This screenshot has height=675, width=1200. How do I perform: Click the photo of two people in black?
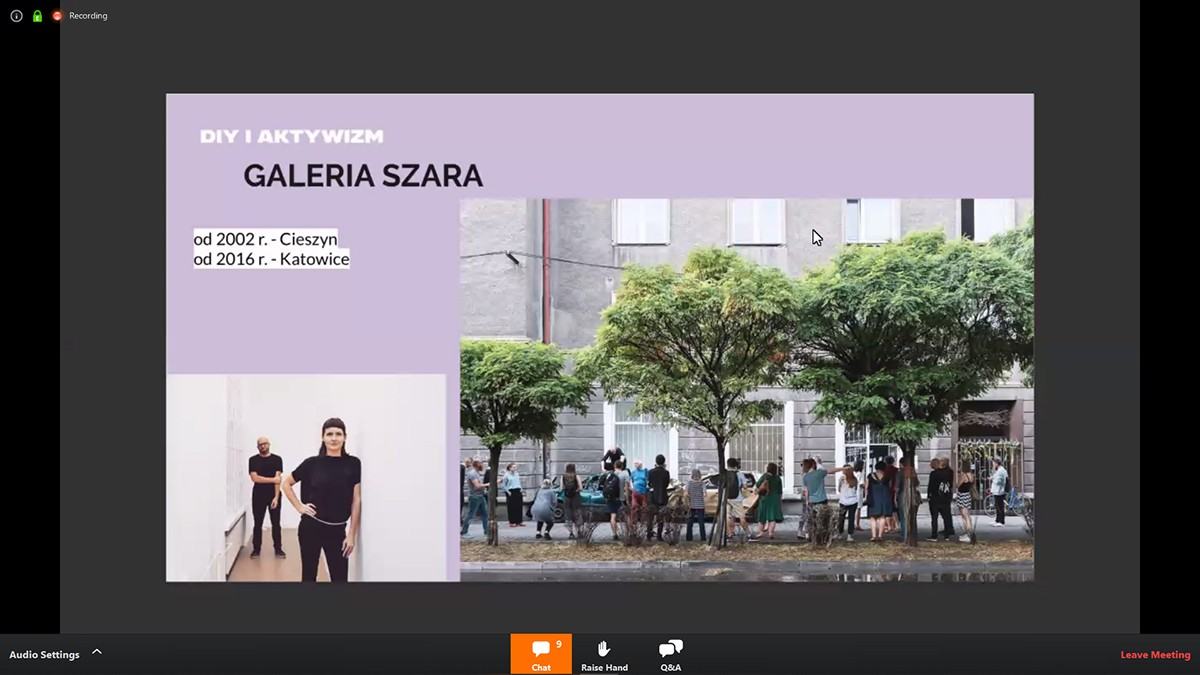[x=306, y=478]
